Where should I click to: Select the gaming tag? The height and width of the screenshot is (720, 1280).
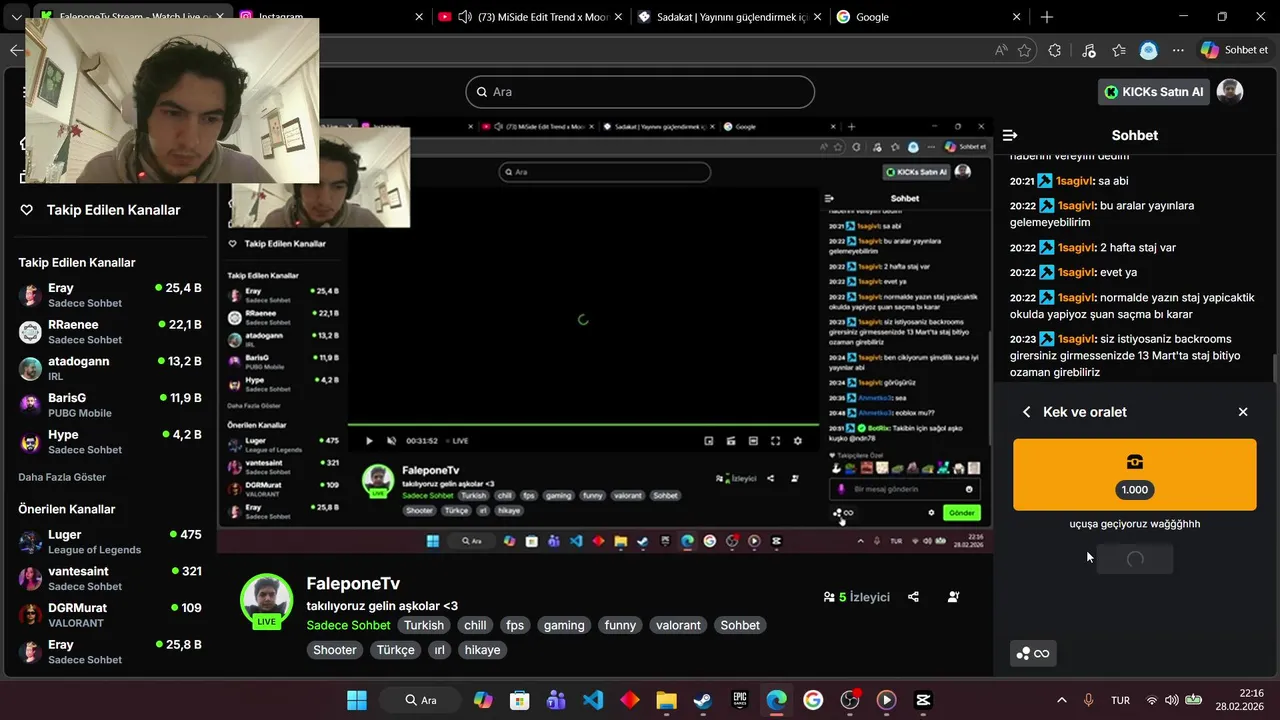564,625
